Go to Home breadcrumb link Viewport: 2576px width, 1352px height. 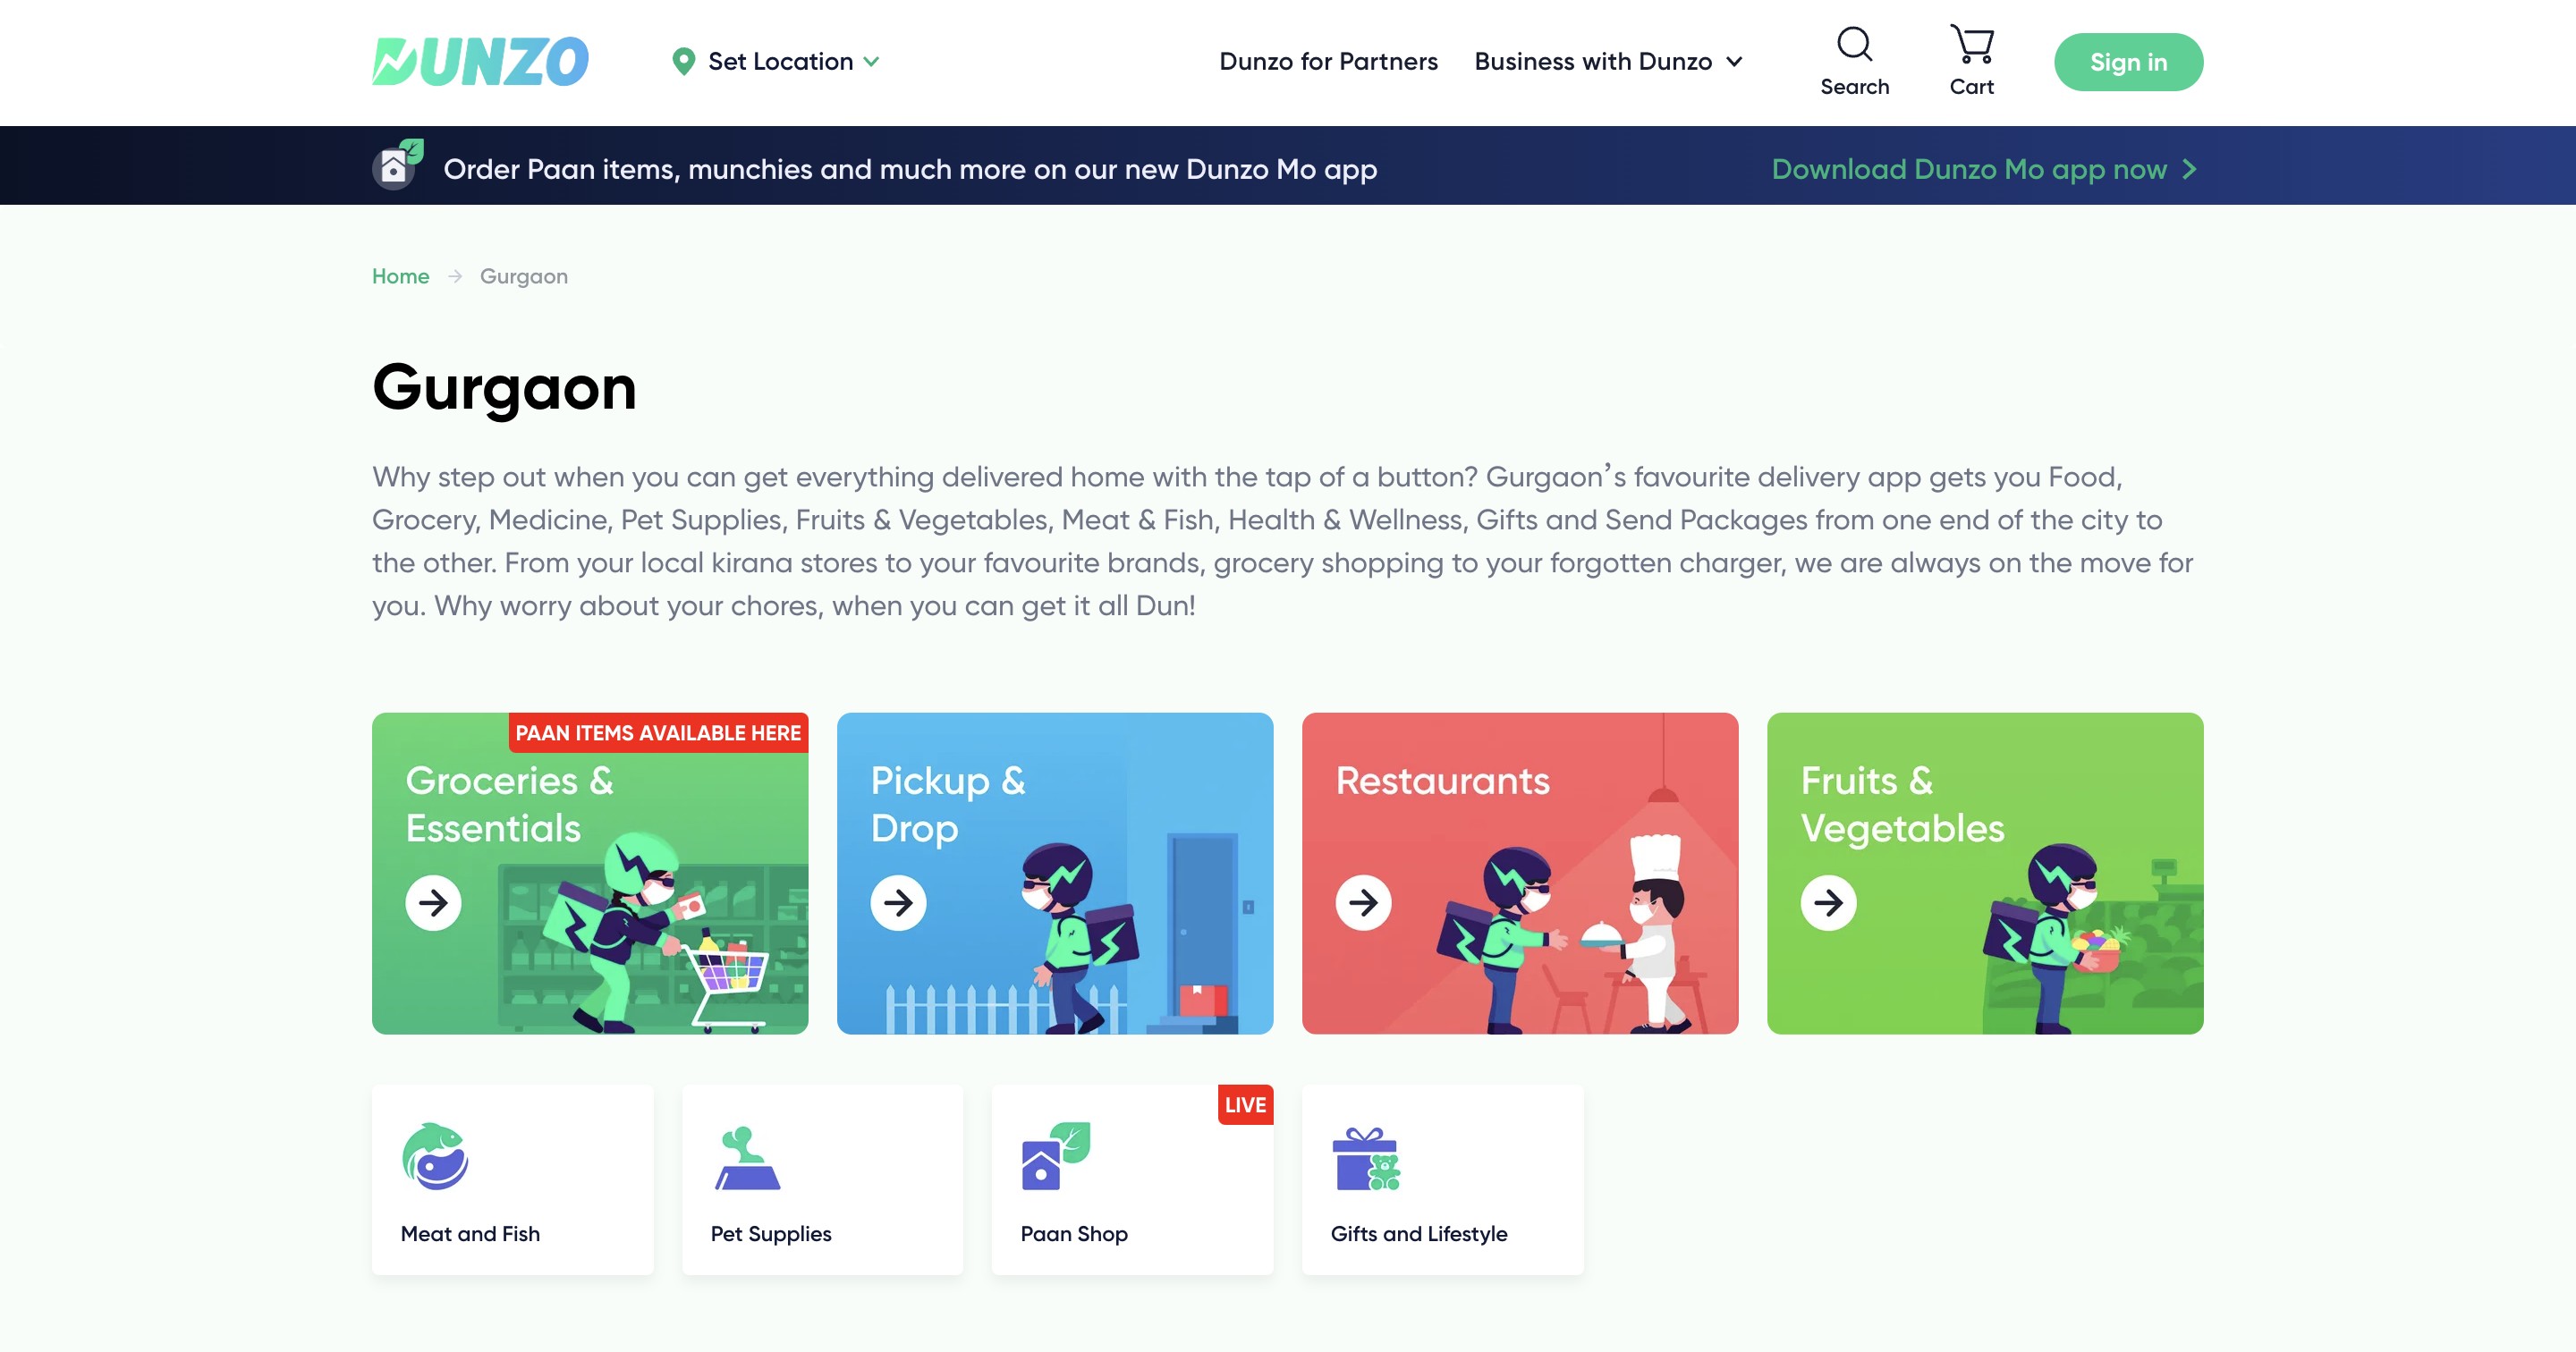[400, 276]
